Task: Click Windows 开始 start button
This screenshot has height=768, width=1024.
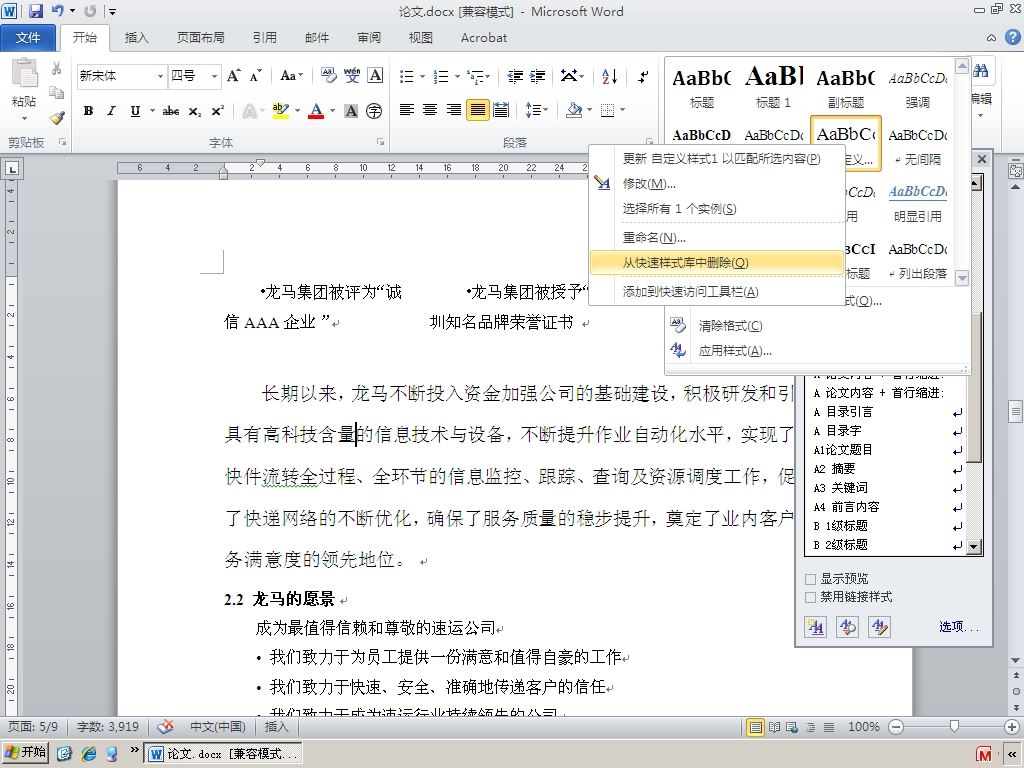Action: 26,752
